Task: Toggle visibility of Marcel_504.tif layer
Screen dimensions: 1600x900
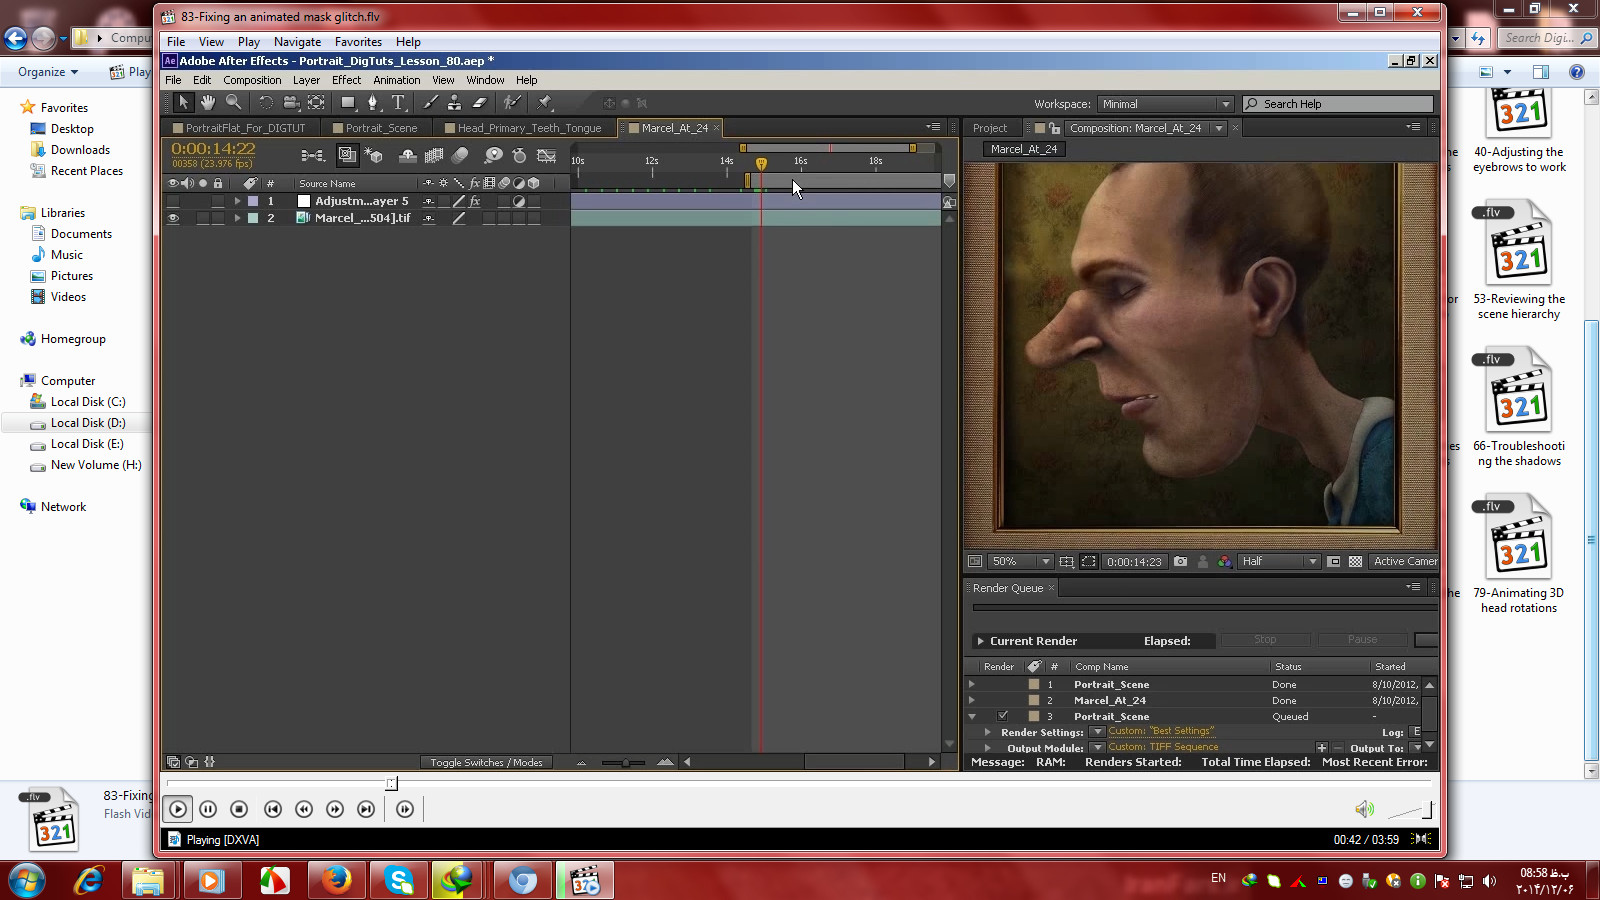Action: (x=173, y=218)
